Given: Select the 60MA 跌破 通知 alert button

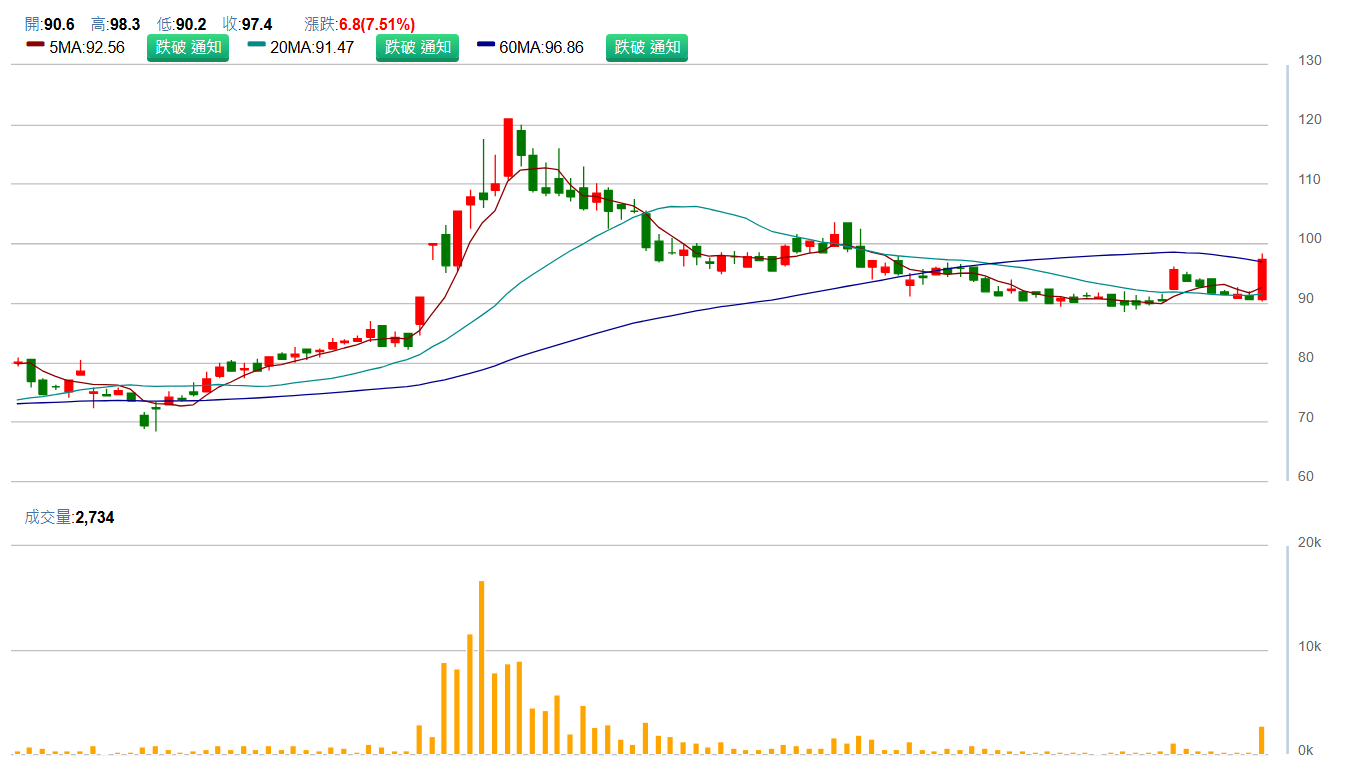Looking at the screenshot, I should point(646,47).
